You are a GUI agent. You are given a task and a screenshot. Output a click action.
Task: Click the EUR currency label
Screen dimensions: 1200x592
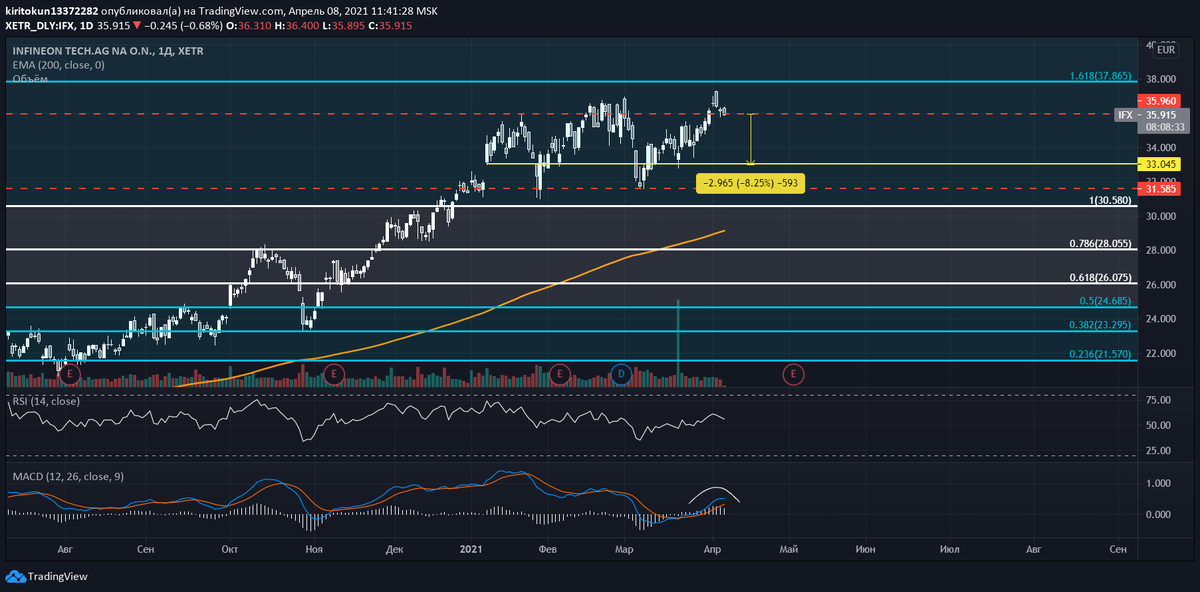point(1165,48)
